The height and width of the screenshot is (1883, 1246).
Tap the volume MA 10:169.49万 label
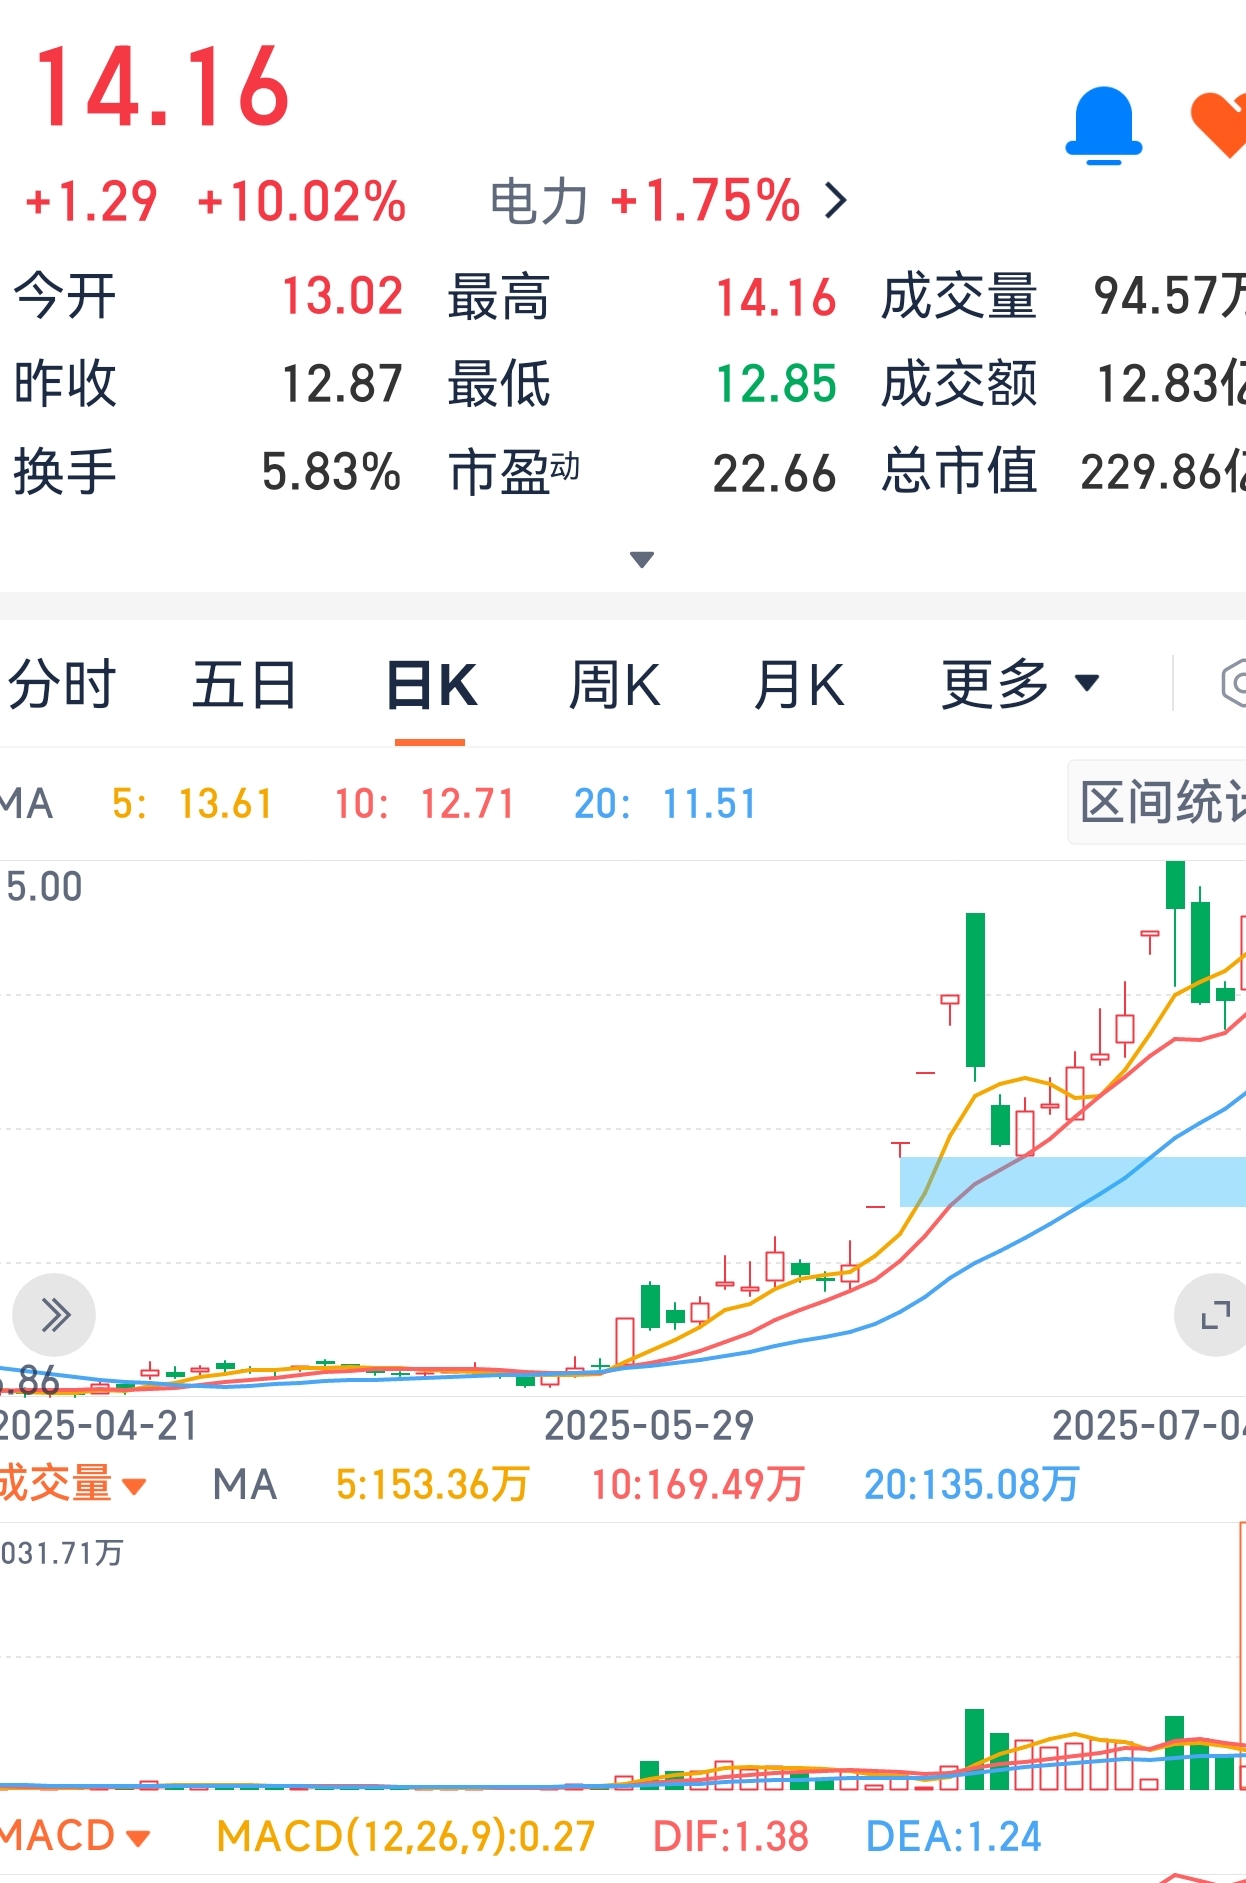click(698, 1484)
